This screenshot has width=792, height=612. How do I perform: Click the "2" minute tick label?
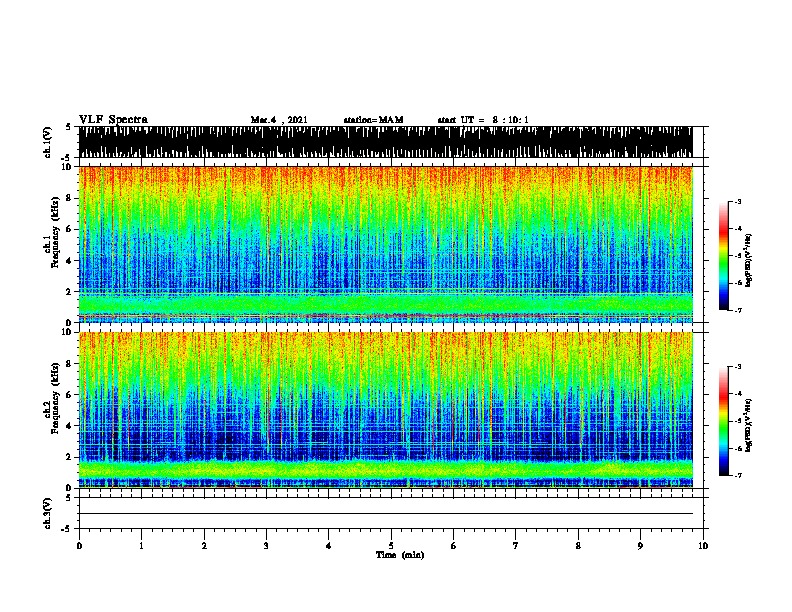[204, 546]
